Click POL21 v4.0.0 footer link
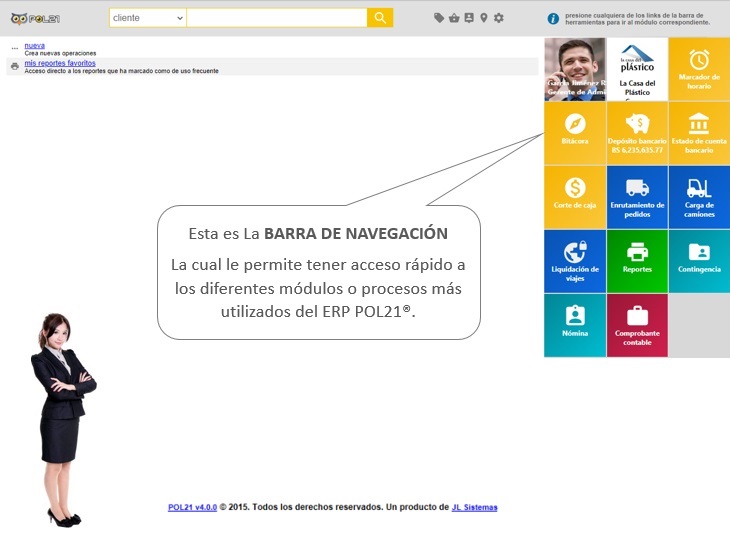Viewport: 730px width, 548px height. (x=192, y=507)
